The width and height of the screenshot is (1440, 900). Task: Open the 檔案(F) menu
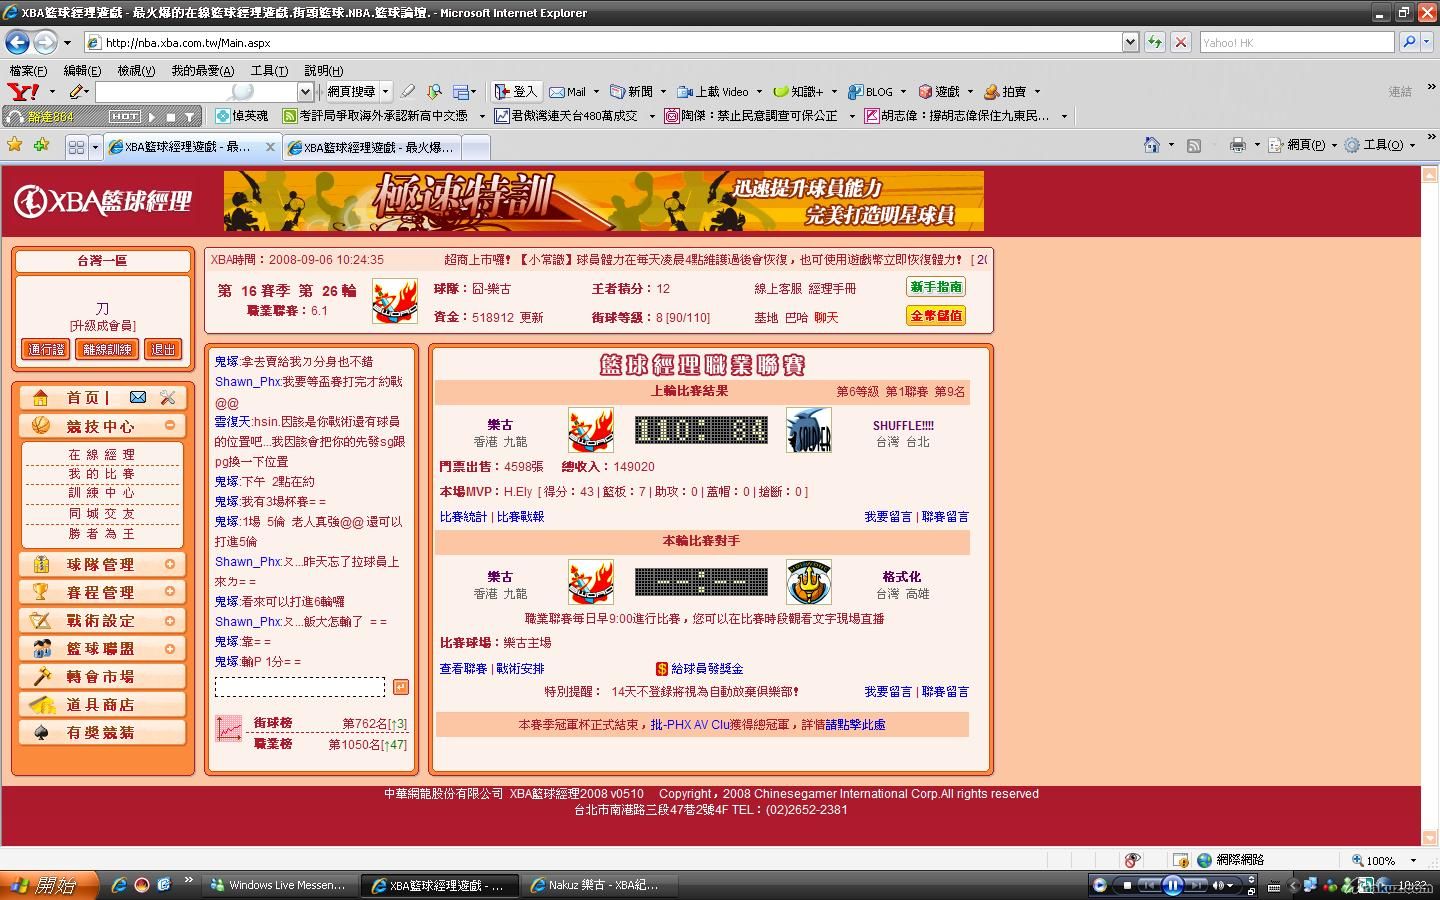tap(28, 70)
